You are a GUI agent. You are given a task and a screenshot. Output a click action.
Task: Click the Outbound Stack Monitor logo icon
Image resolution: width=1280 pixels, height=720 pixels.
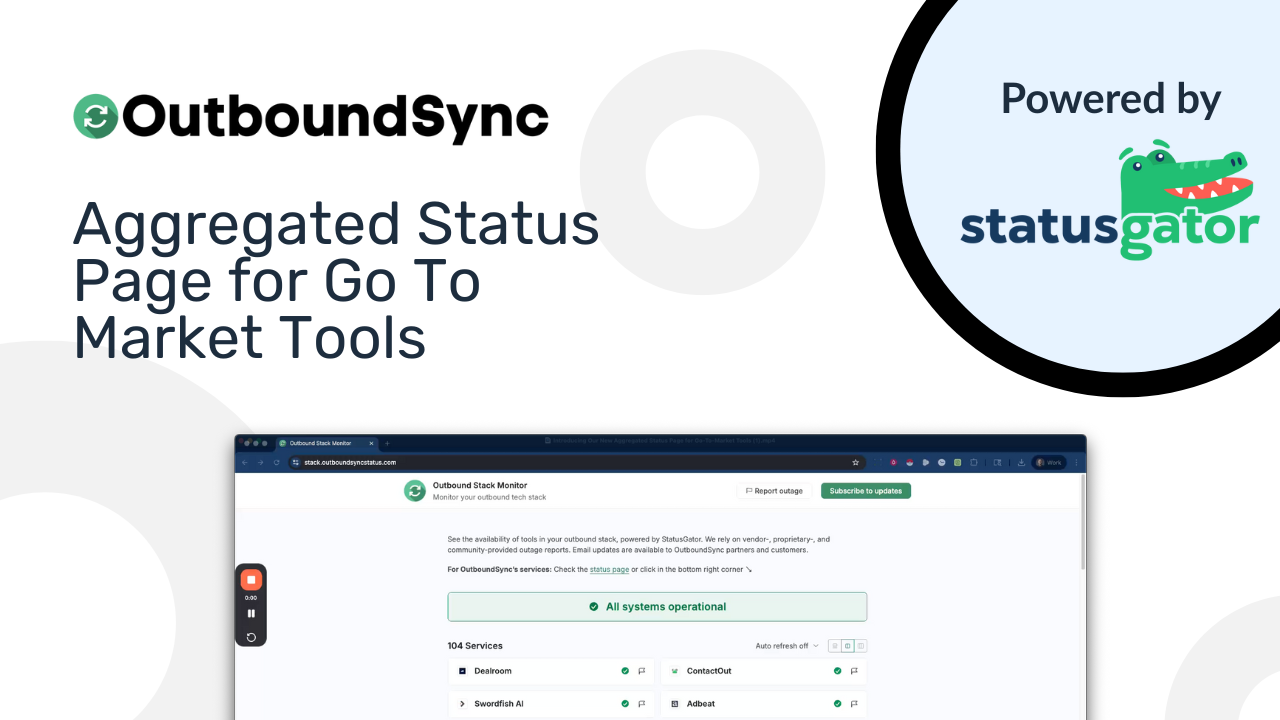click(x=415, y=491)
